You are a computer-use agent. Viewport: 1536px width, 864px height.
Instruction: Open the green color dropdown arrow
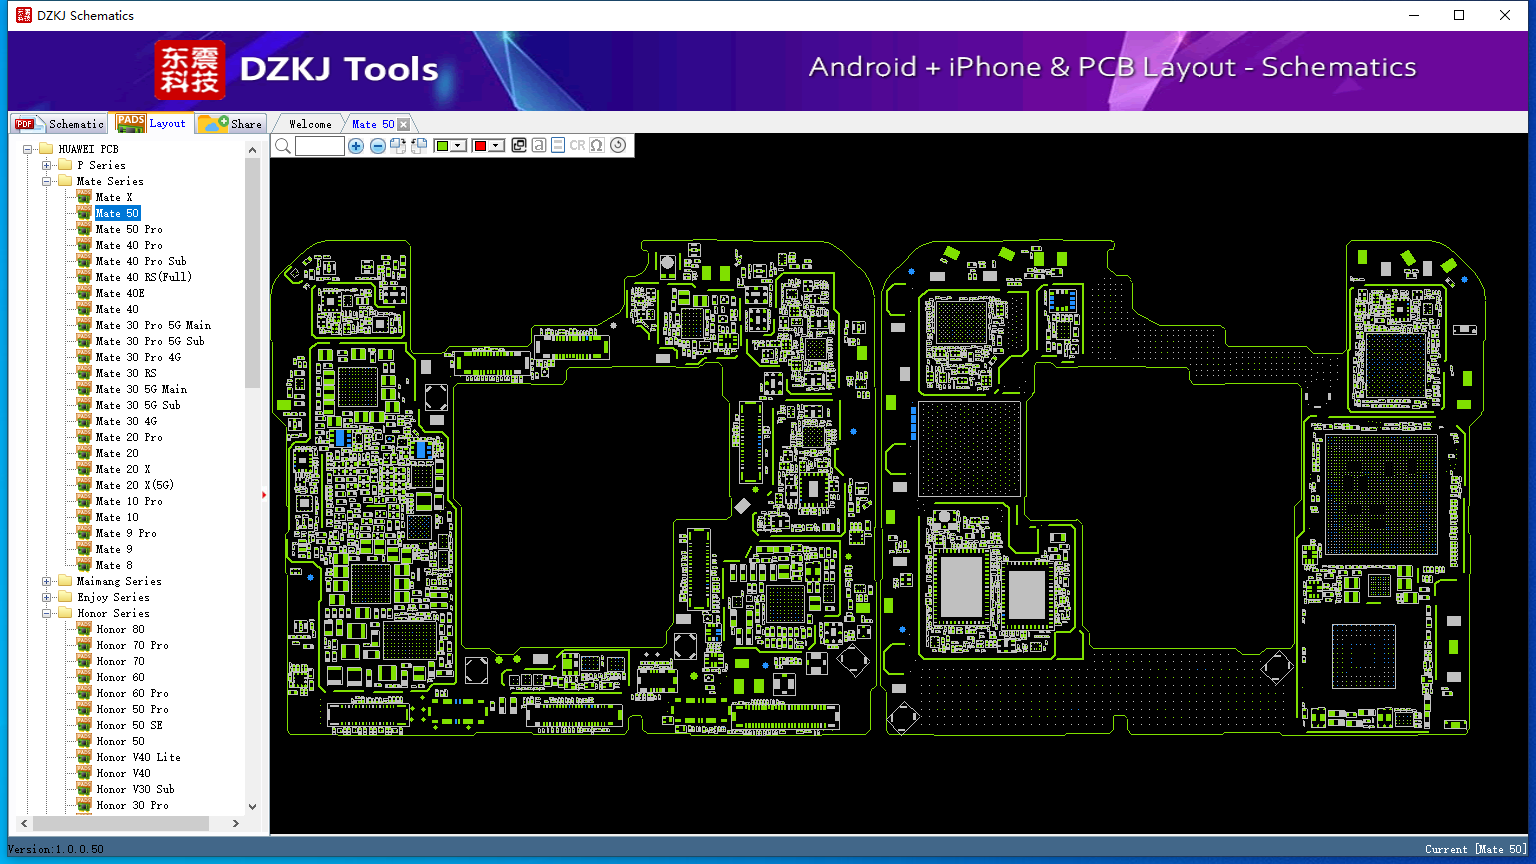458,146
